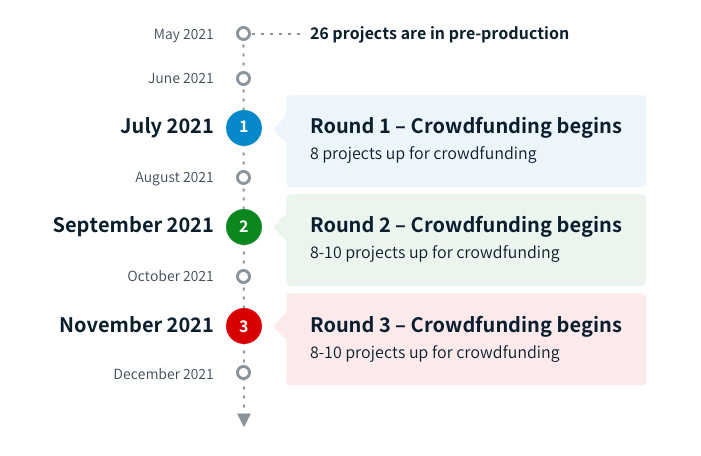This screenshot has width=701, height=456.
Task: Click the pink card's "8-10 projects" subtitle
Action: pos(435,352)
